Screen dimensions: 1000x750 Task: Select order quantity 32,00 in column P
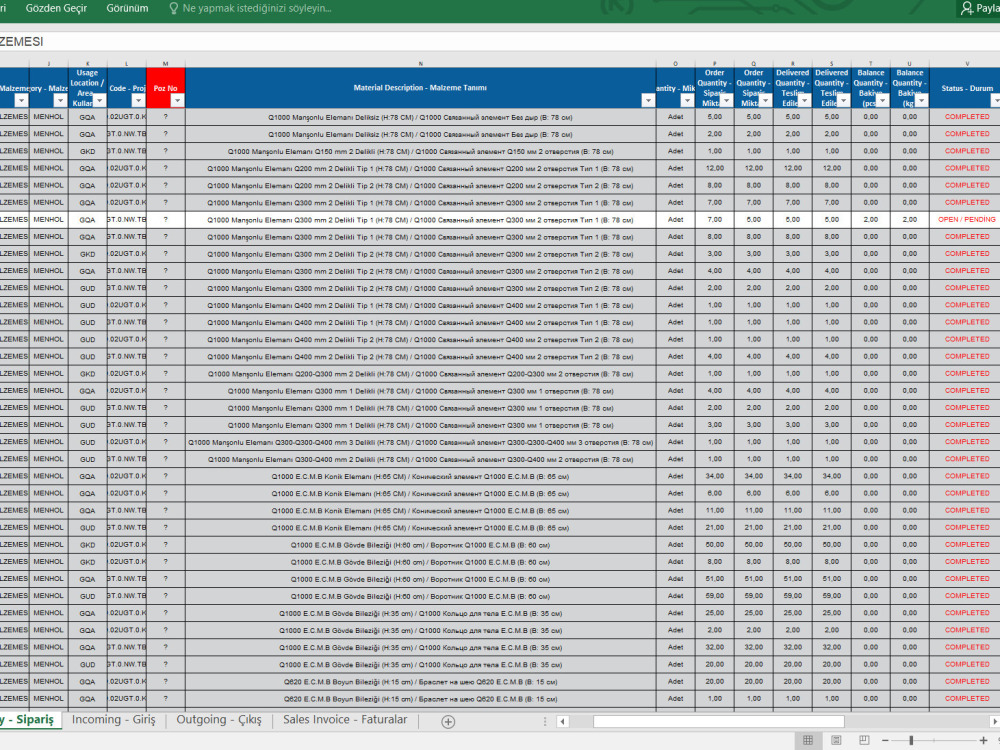[x=714, y=647]
